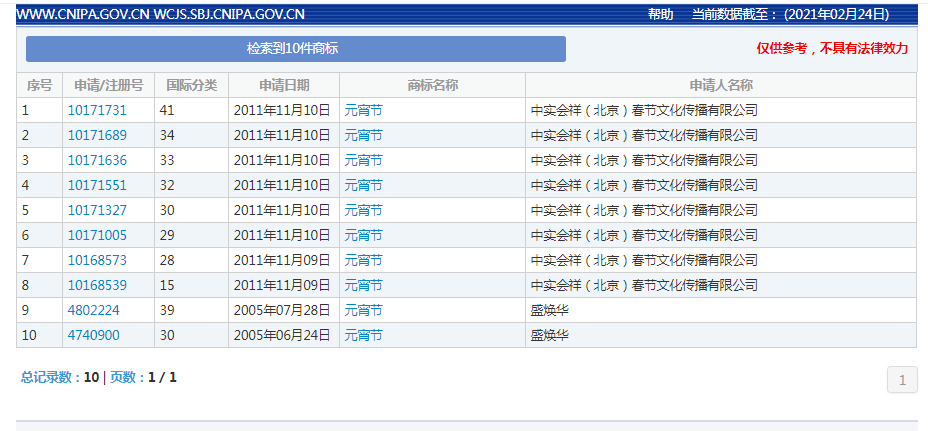Viewport: 928px width, 431px height.
Task: Open application number 10171551
Action: pyautogui.click(x=97, y=185)
